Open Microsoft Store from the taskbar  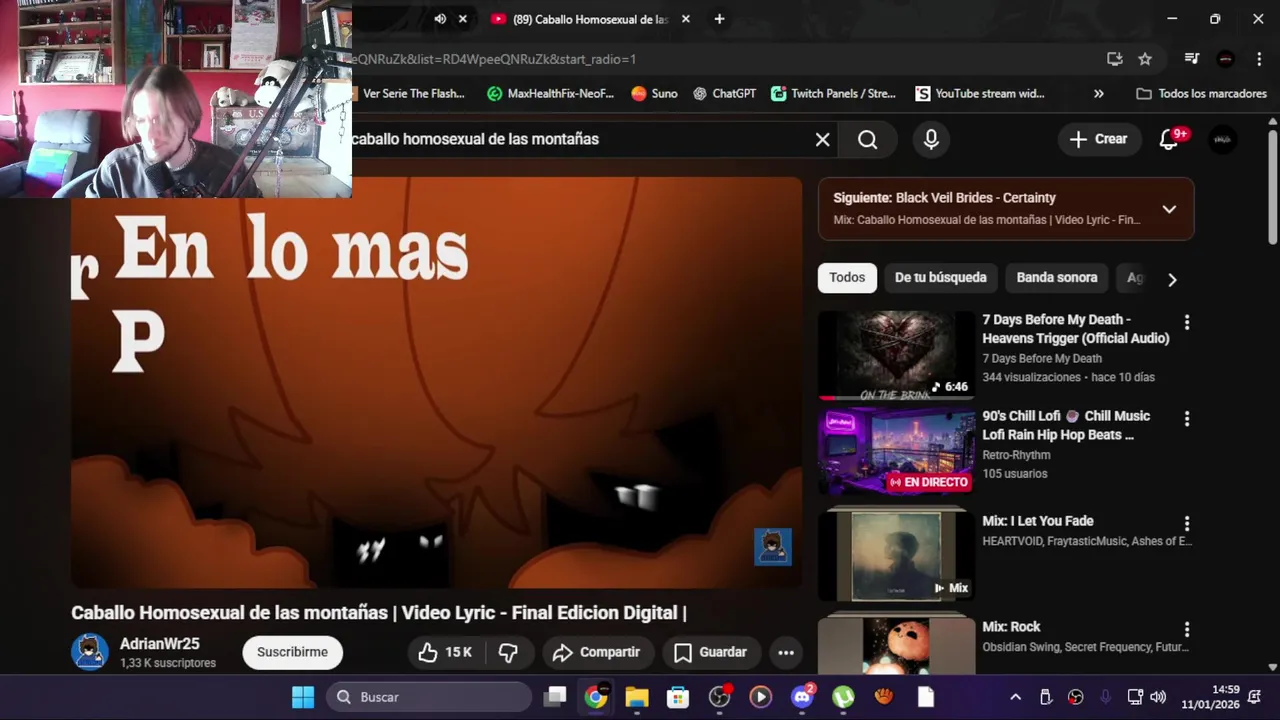click(x=678, y=697)
